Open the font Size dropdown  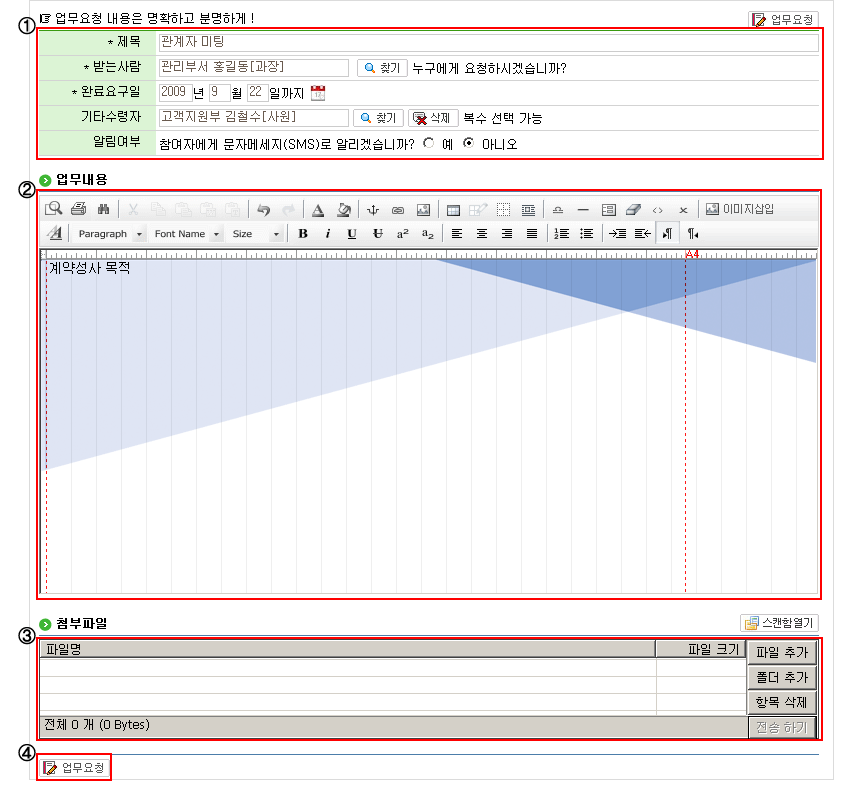pyautogui.click(x=256, y=234)
